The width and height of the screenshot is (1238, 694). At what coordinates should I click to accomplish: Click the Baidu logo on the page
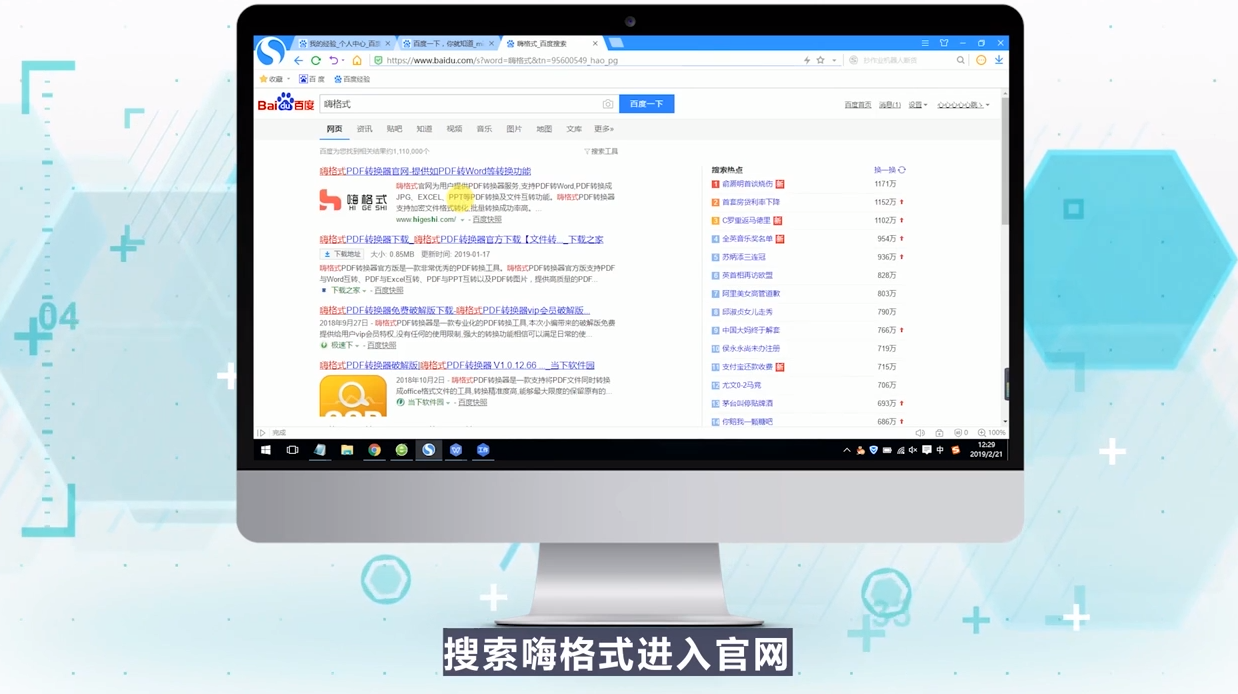286,103
